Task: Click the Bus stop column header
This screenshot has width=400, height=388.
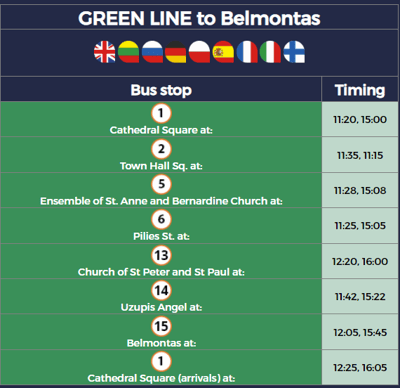Action: pos(161,90)
